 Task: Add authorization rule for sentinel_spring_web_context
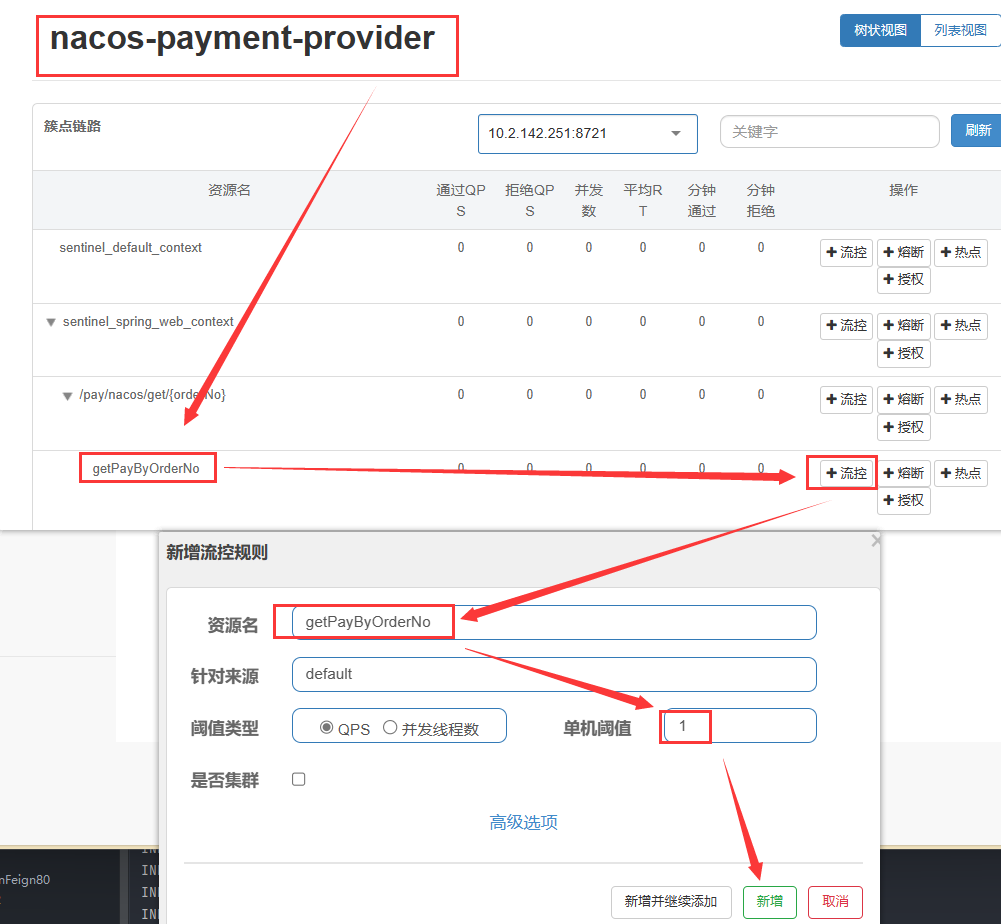pos(903,353)
